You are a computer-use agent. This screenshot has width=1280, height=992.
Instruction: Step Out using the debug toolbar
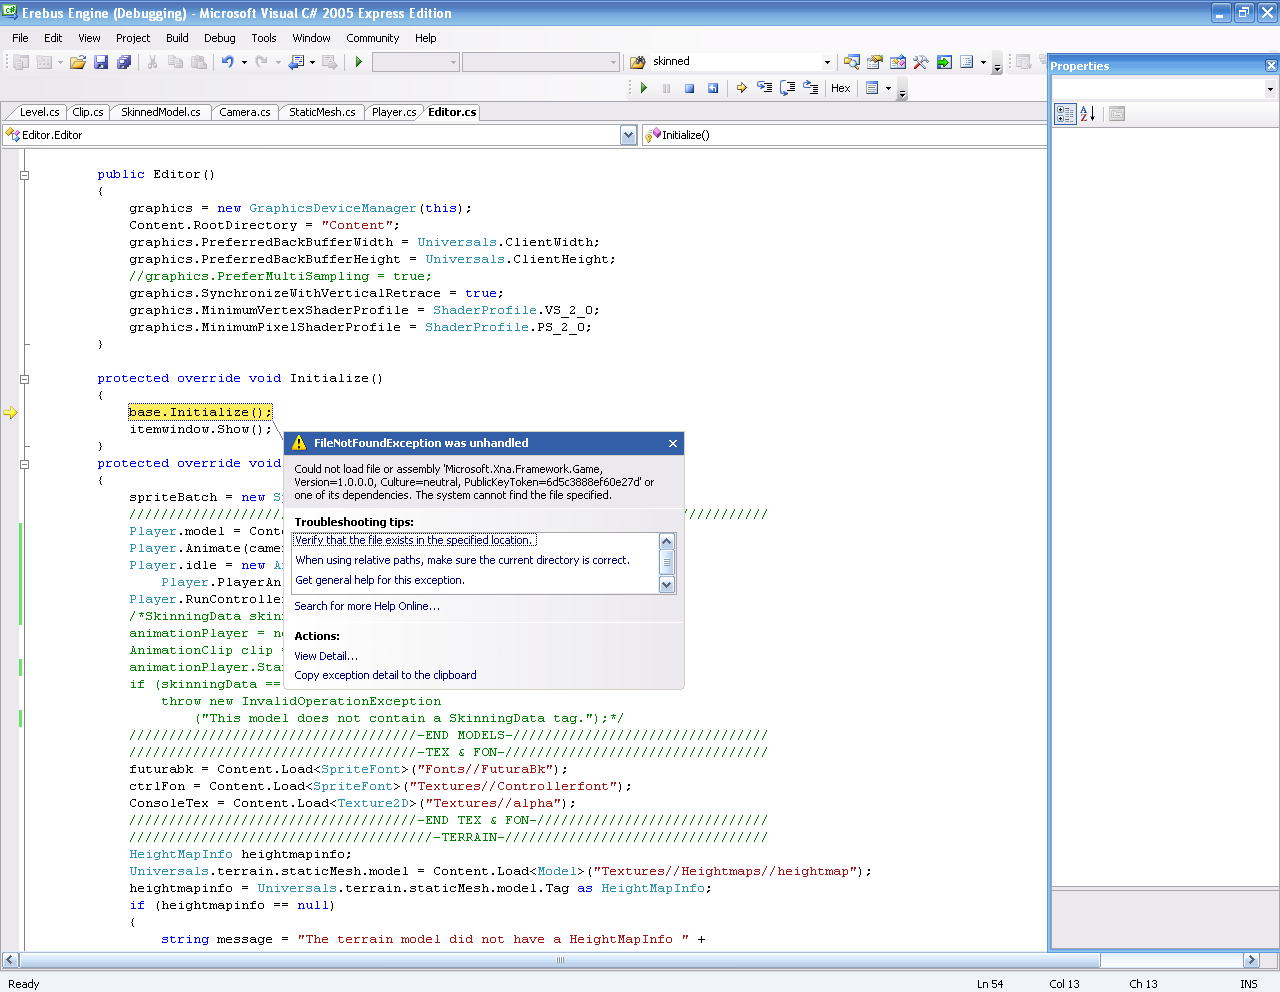coord(809,88)
